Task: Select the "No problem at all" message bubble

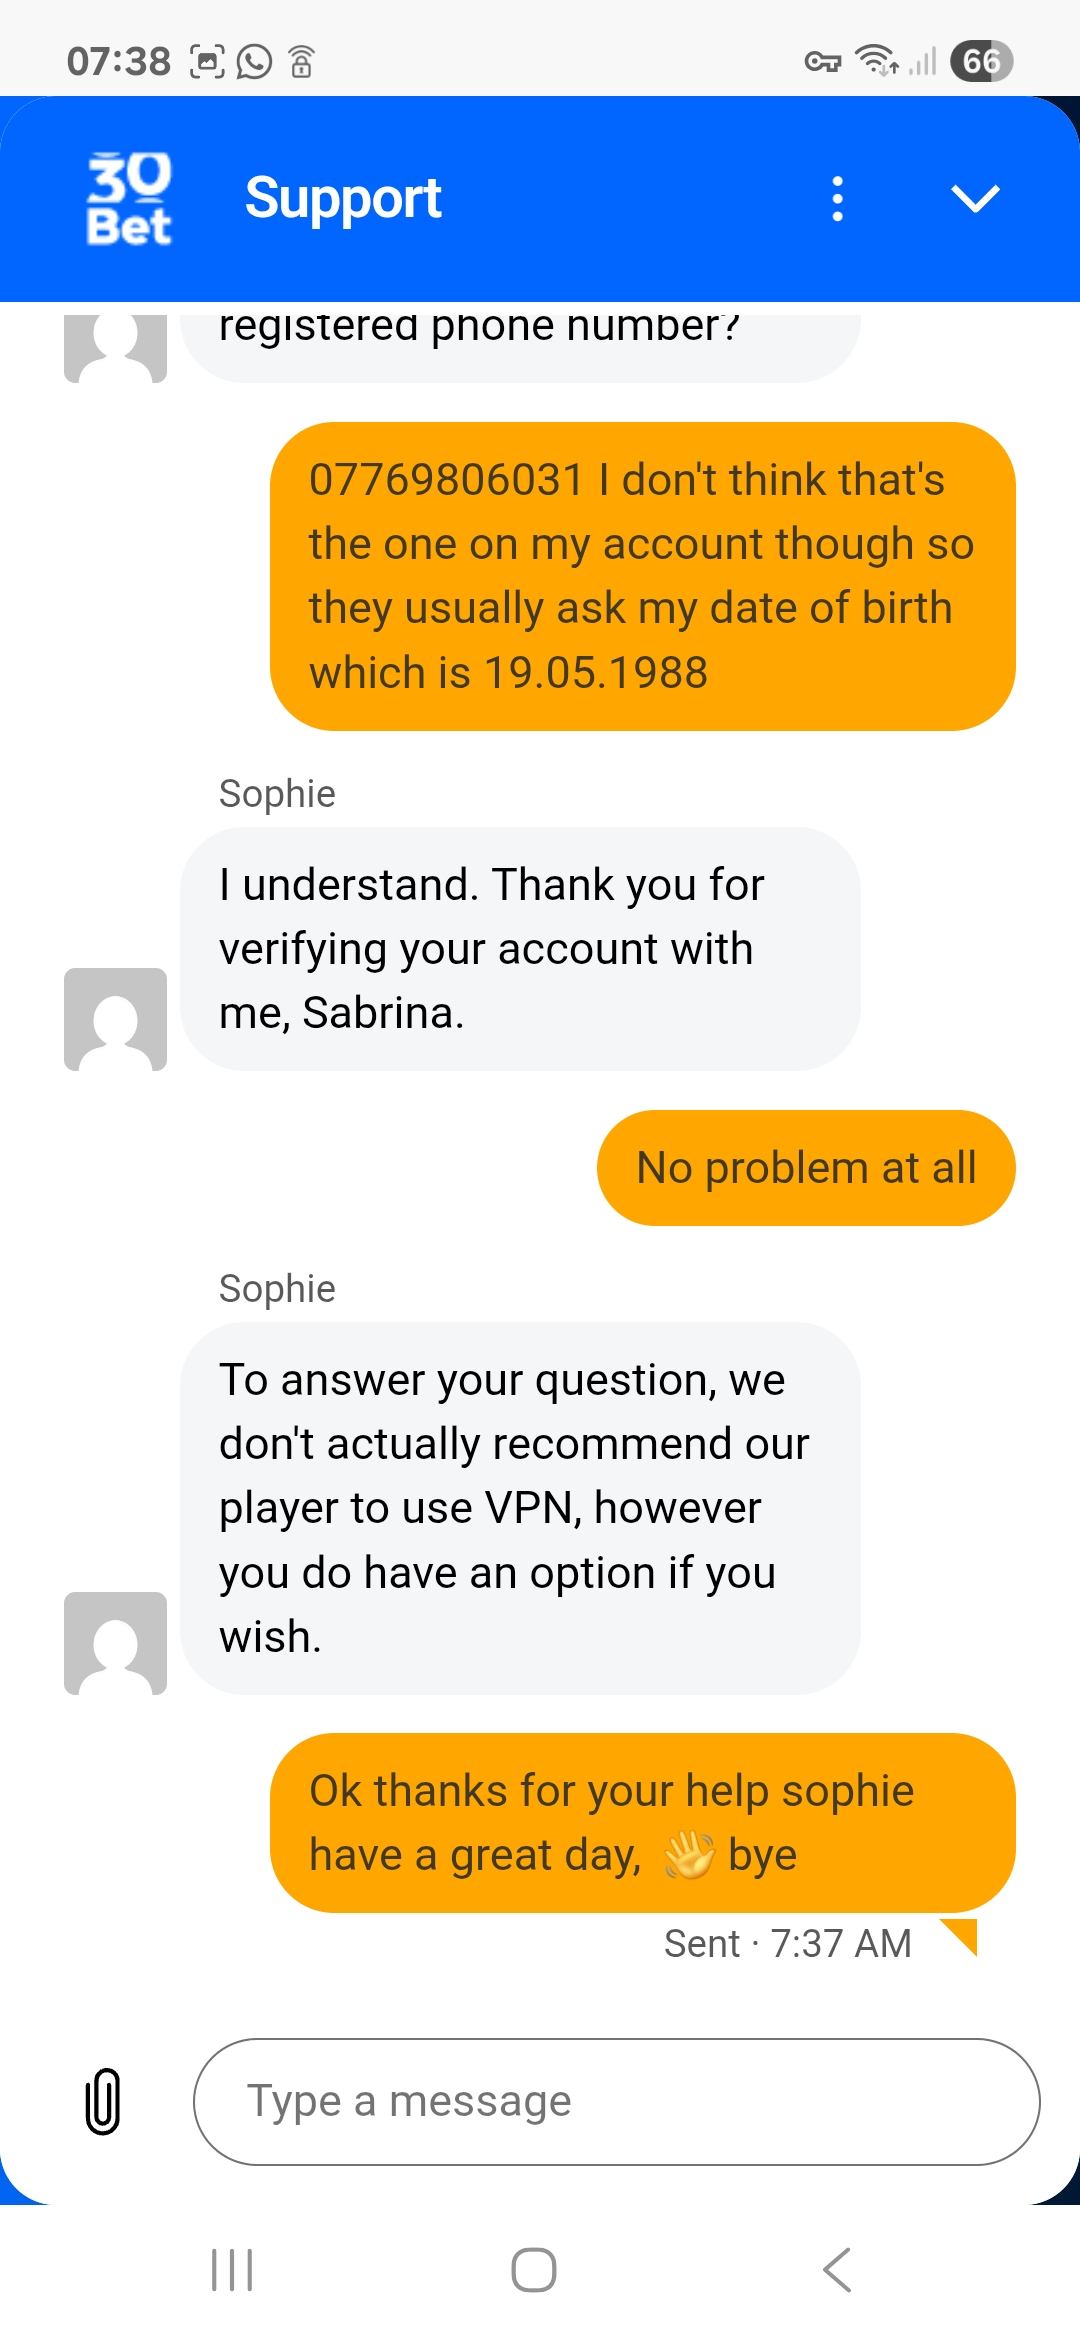Action: click(x=806, y=1167)
